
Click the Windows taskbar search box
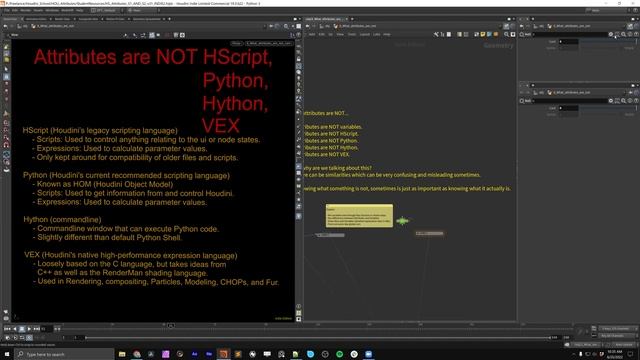point(64,354)
